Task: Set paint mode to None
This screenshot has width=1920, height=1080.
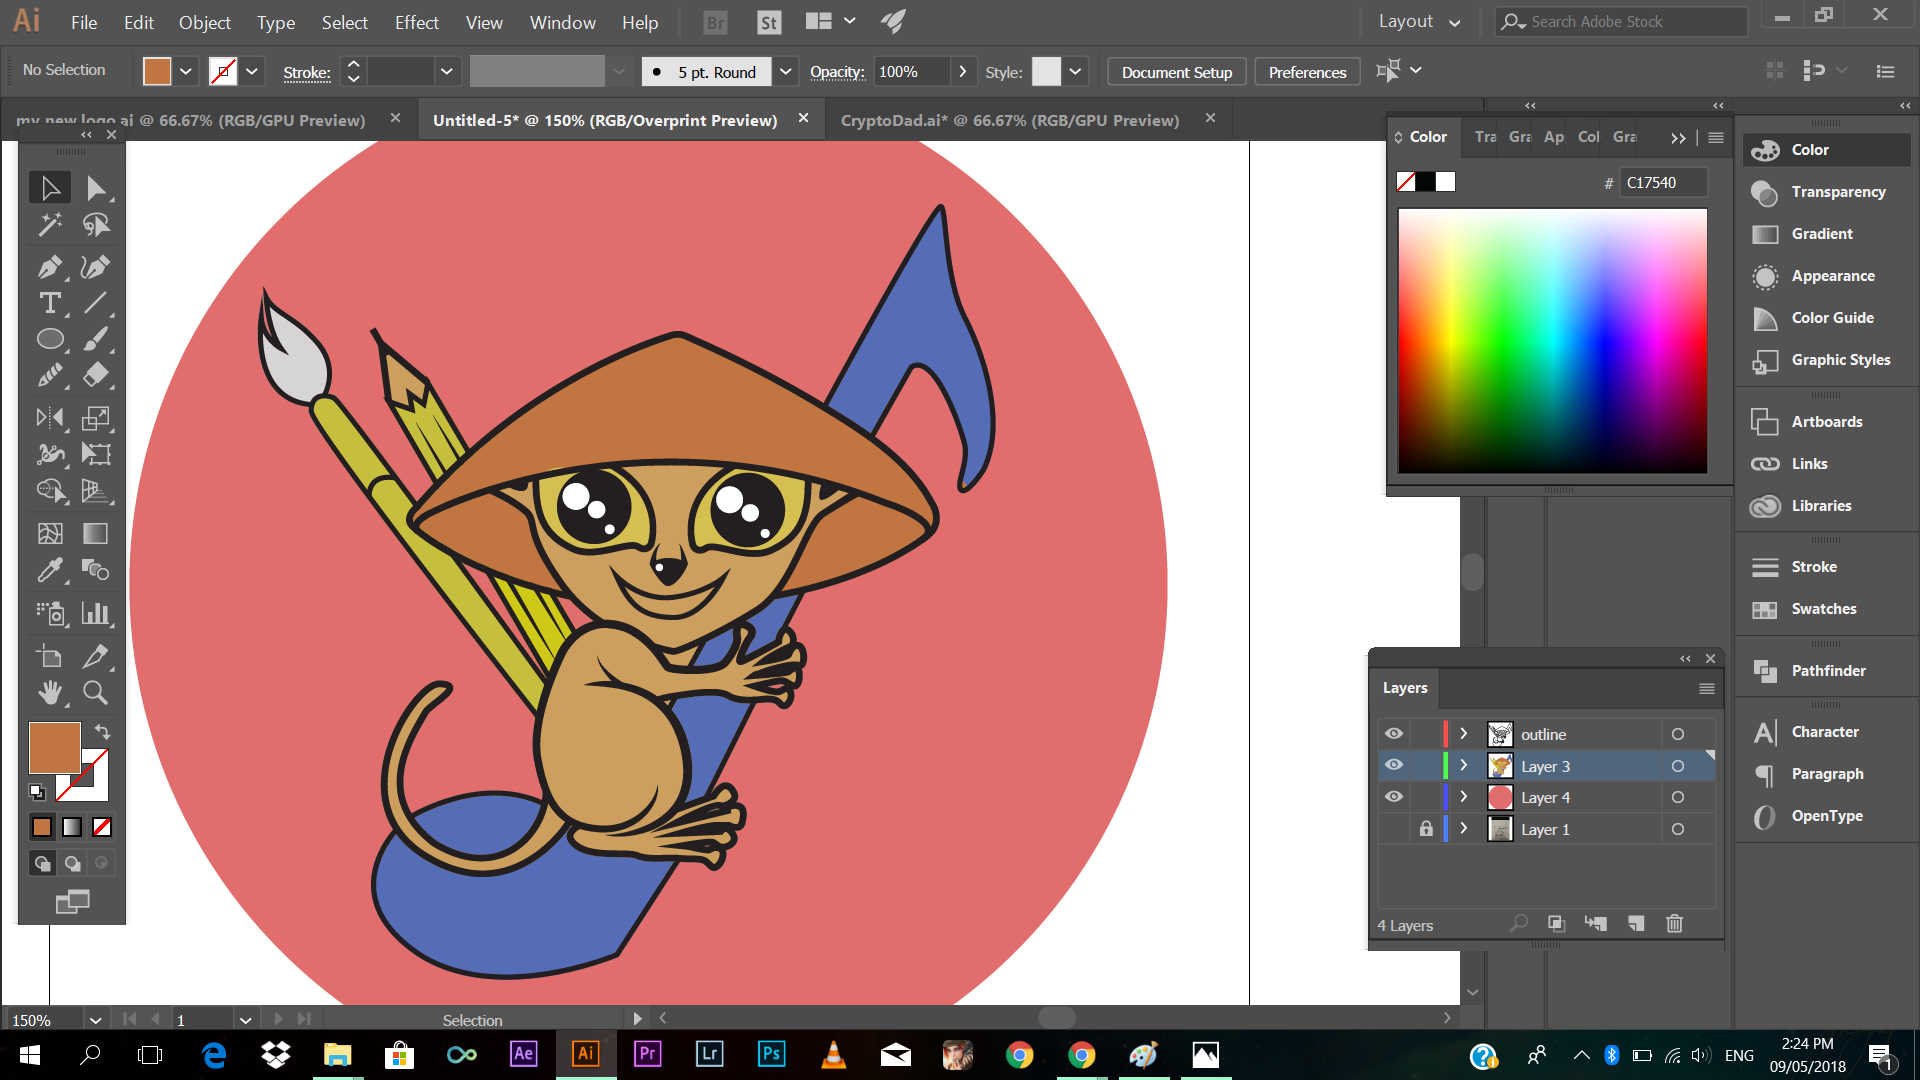Action: click(102, 827)
